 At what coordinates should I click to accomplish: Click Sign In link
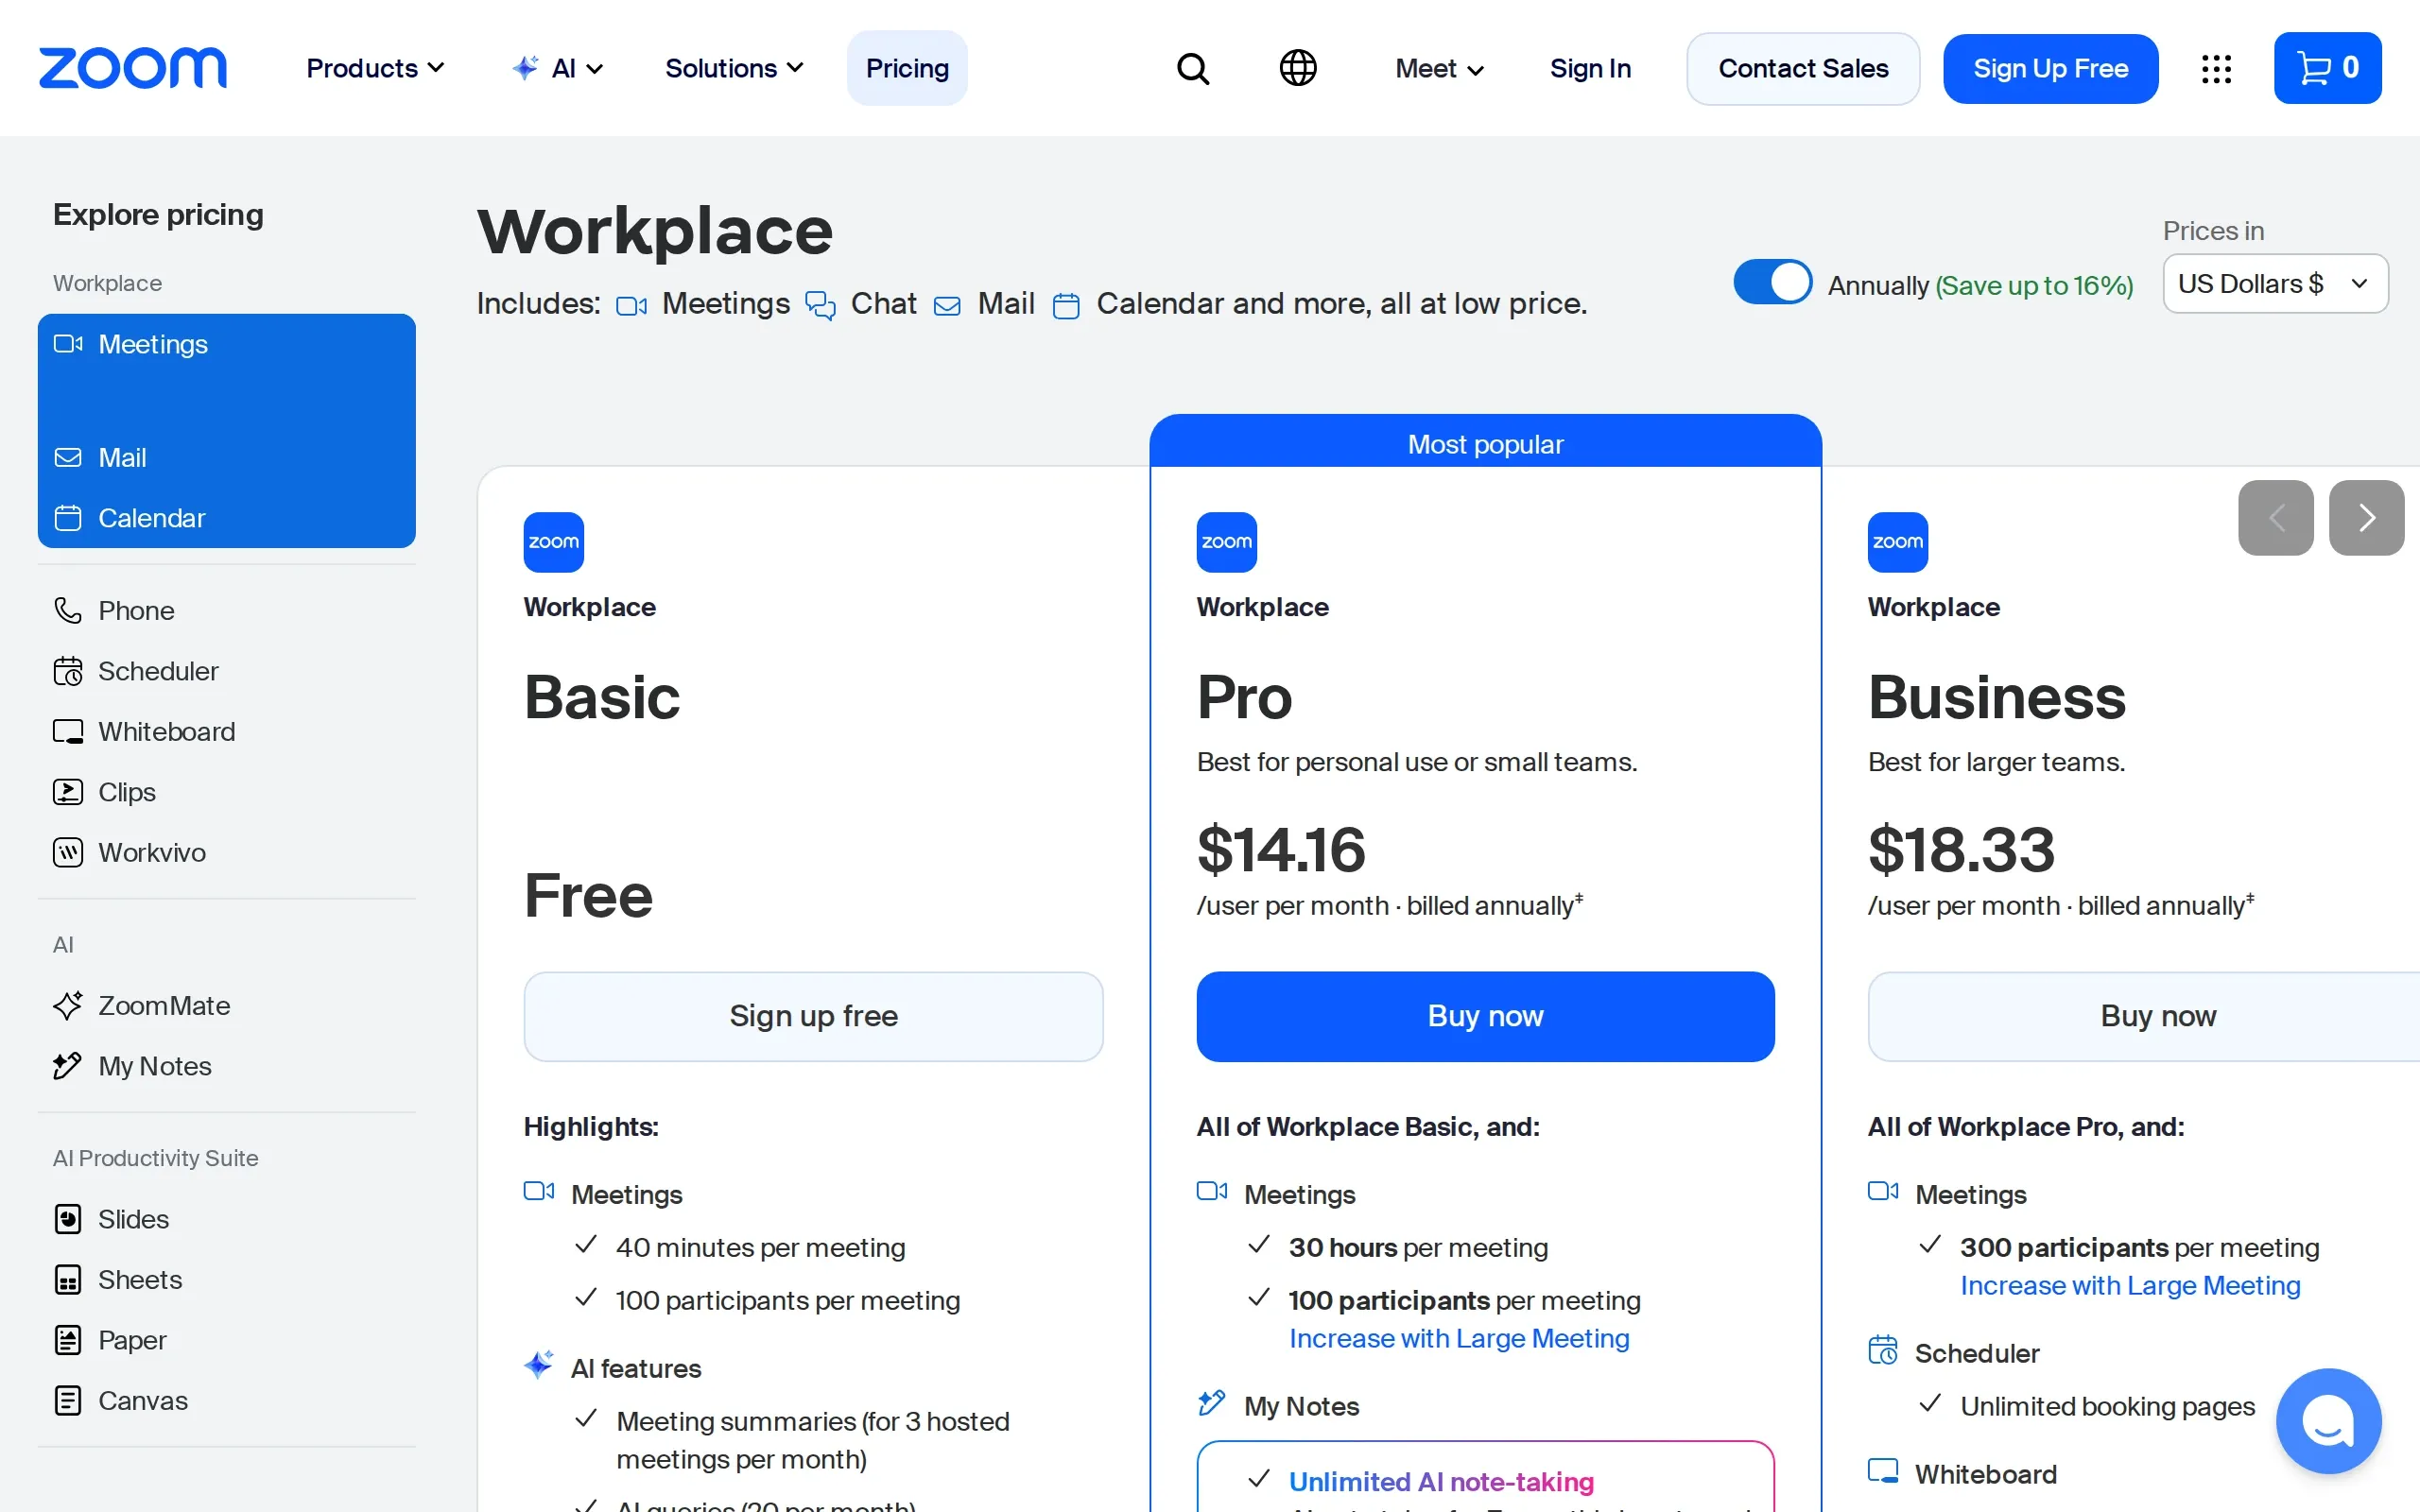pos(1590,68)
